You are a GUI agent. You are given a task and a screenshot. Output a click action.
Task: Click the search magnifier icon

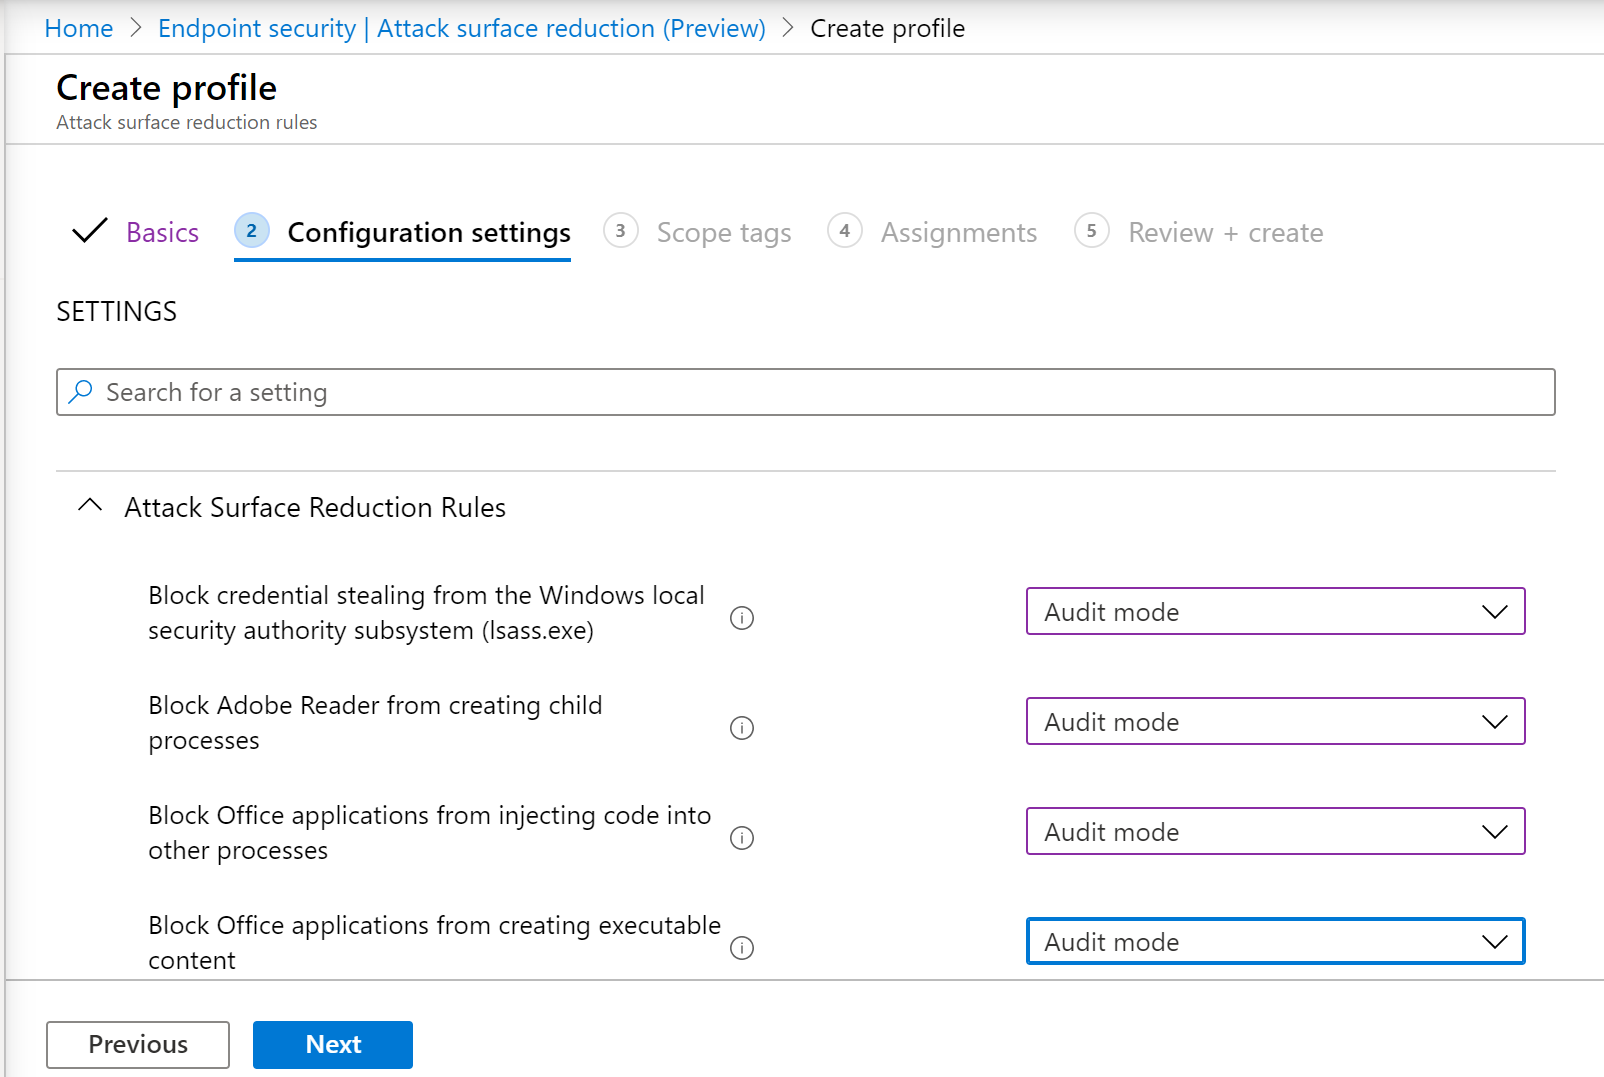point(81,392)
